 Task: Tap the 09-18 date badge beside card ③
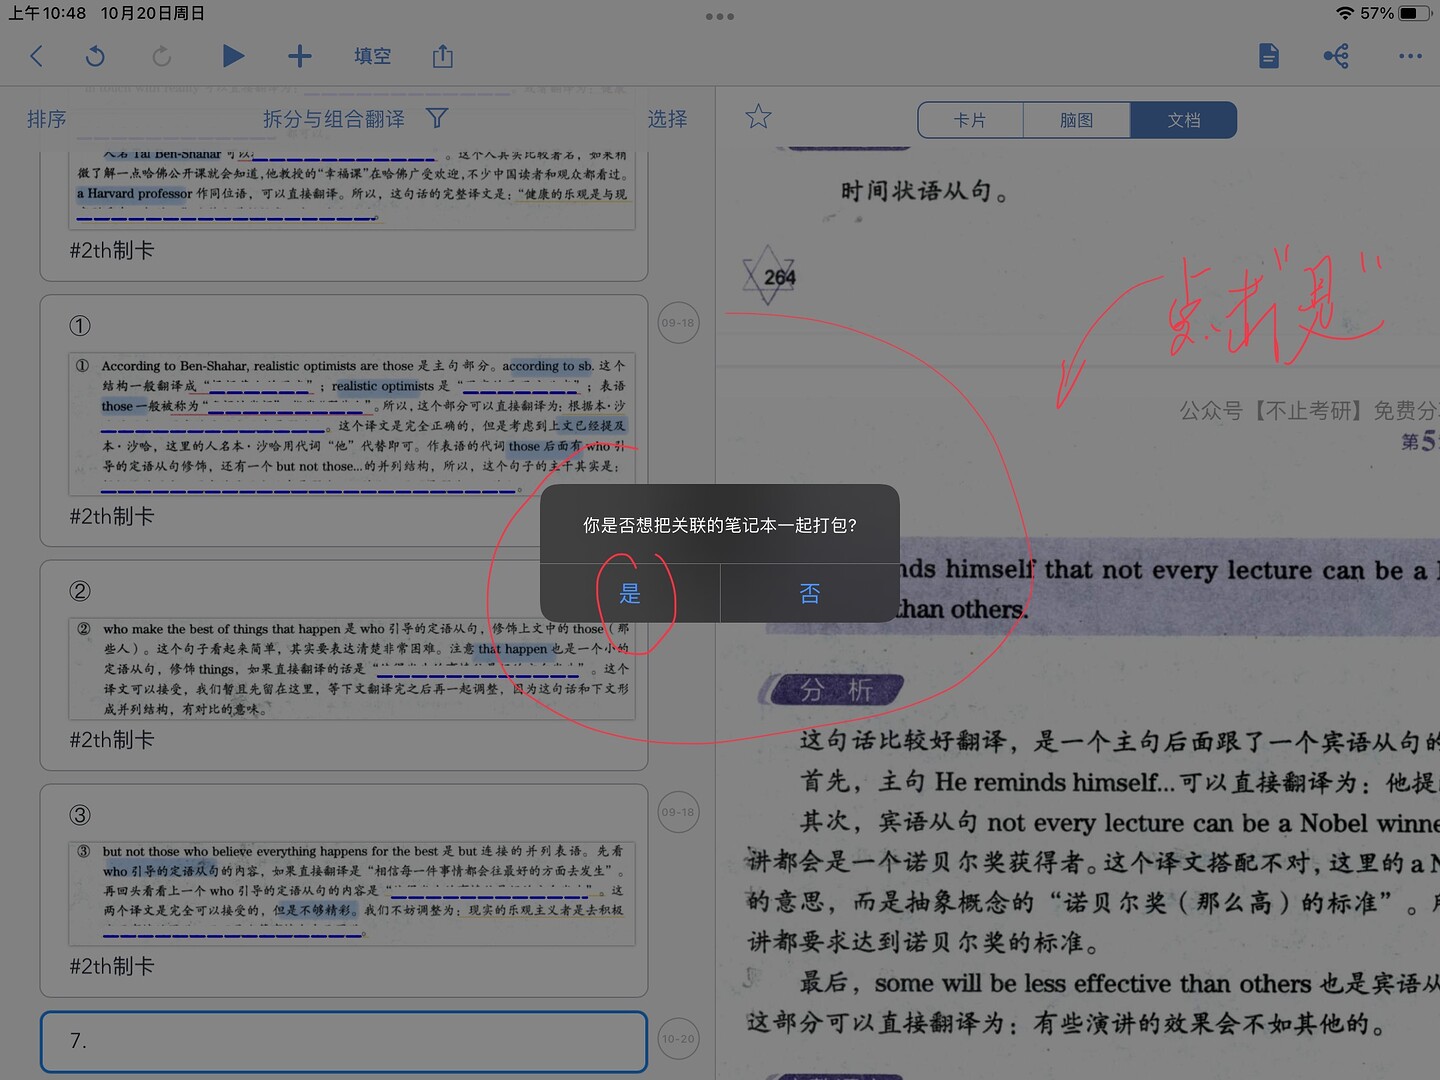(678, 812)
